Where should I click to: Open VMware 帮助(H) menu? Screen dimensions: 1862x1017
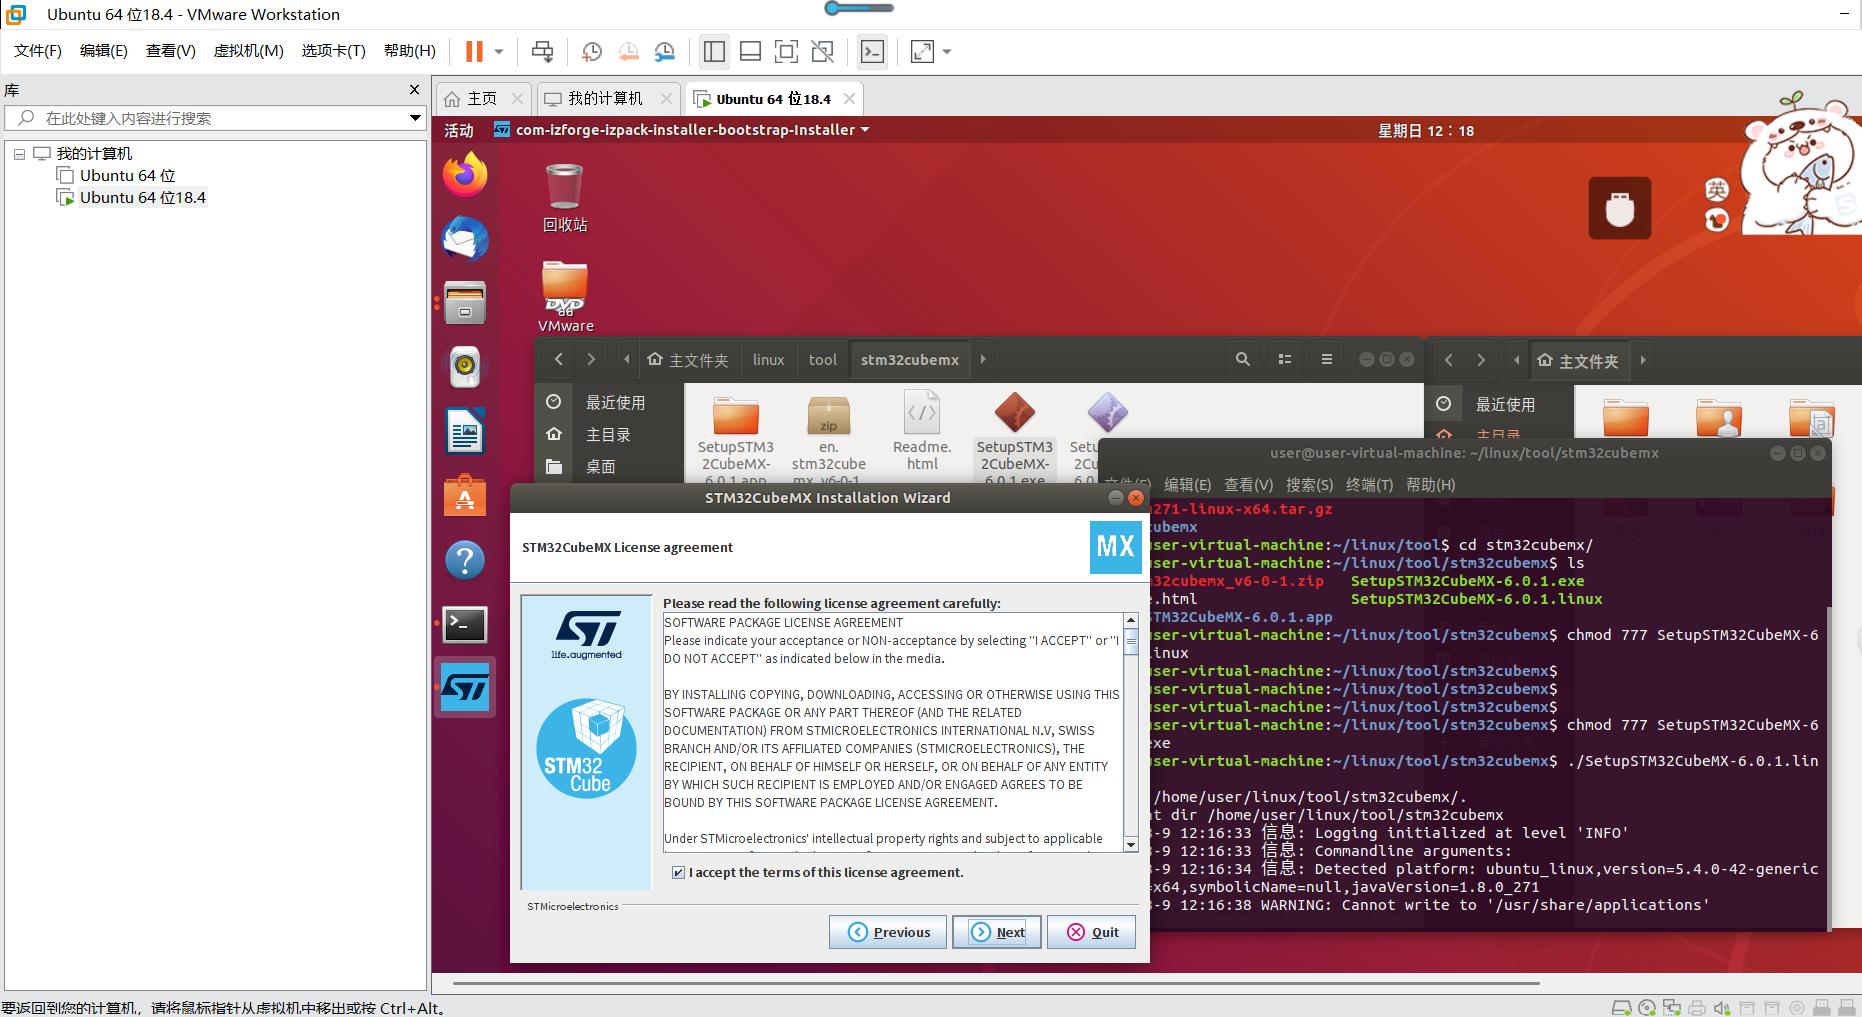click(x=410, y=51)
